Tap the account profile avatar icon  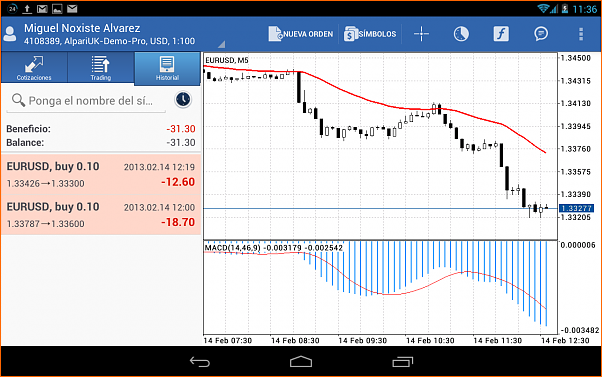pos(10,34)
